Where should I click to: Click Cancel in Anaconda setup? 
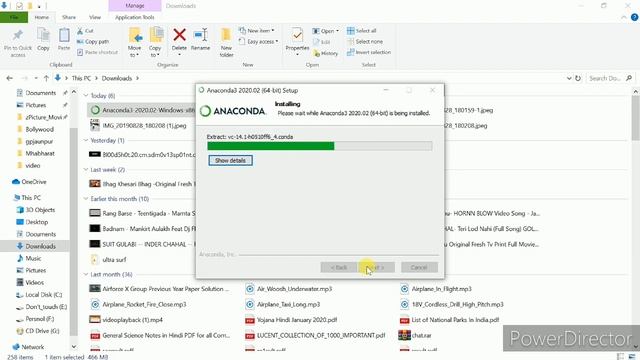[x=419, y=267]
